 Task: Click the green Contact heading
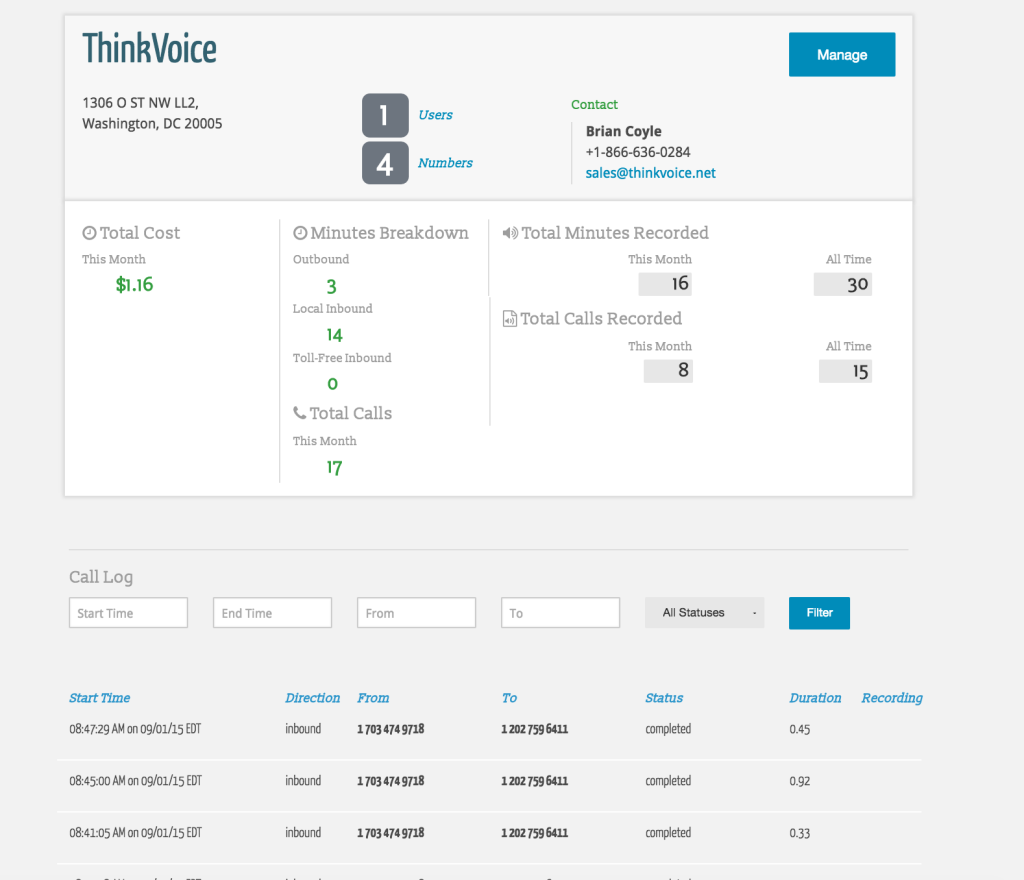[594, 104]
